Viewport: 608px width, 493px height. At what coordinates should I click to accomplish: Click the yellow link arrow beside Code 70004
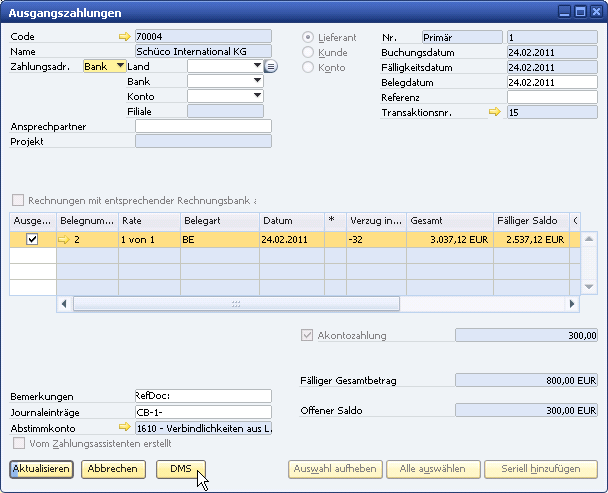tap(124, 37)
